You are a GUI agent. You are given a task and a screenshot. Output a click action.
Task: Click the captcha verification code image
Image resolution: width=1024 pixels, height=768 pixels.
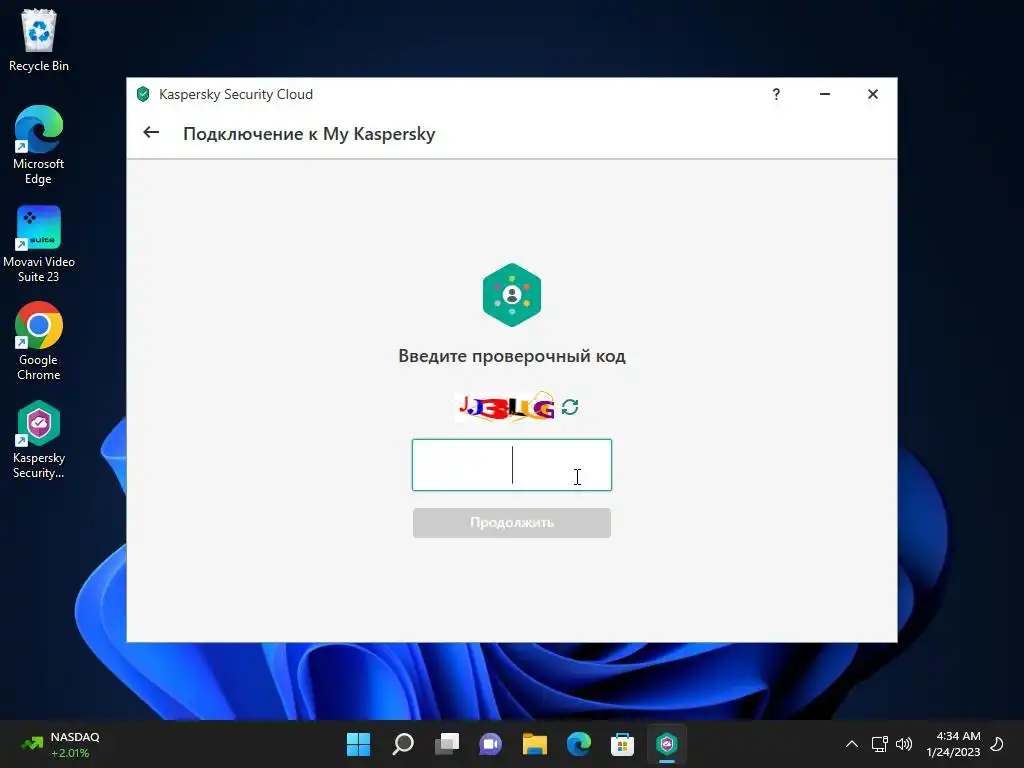[x=506, y=408]
